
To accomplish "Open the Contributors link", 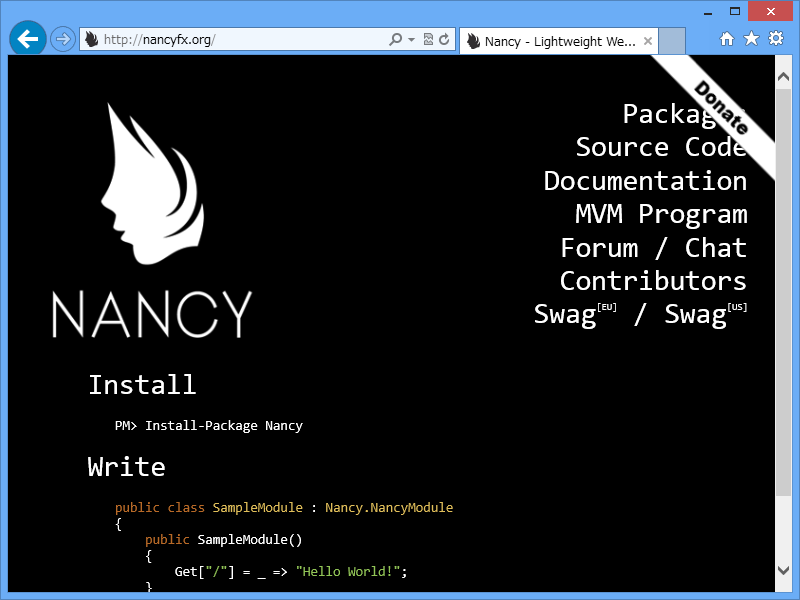I will pyautogui.click(x=653, y=281).
